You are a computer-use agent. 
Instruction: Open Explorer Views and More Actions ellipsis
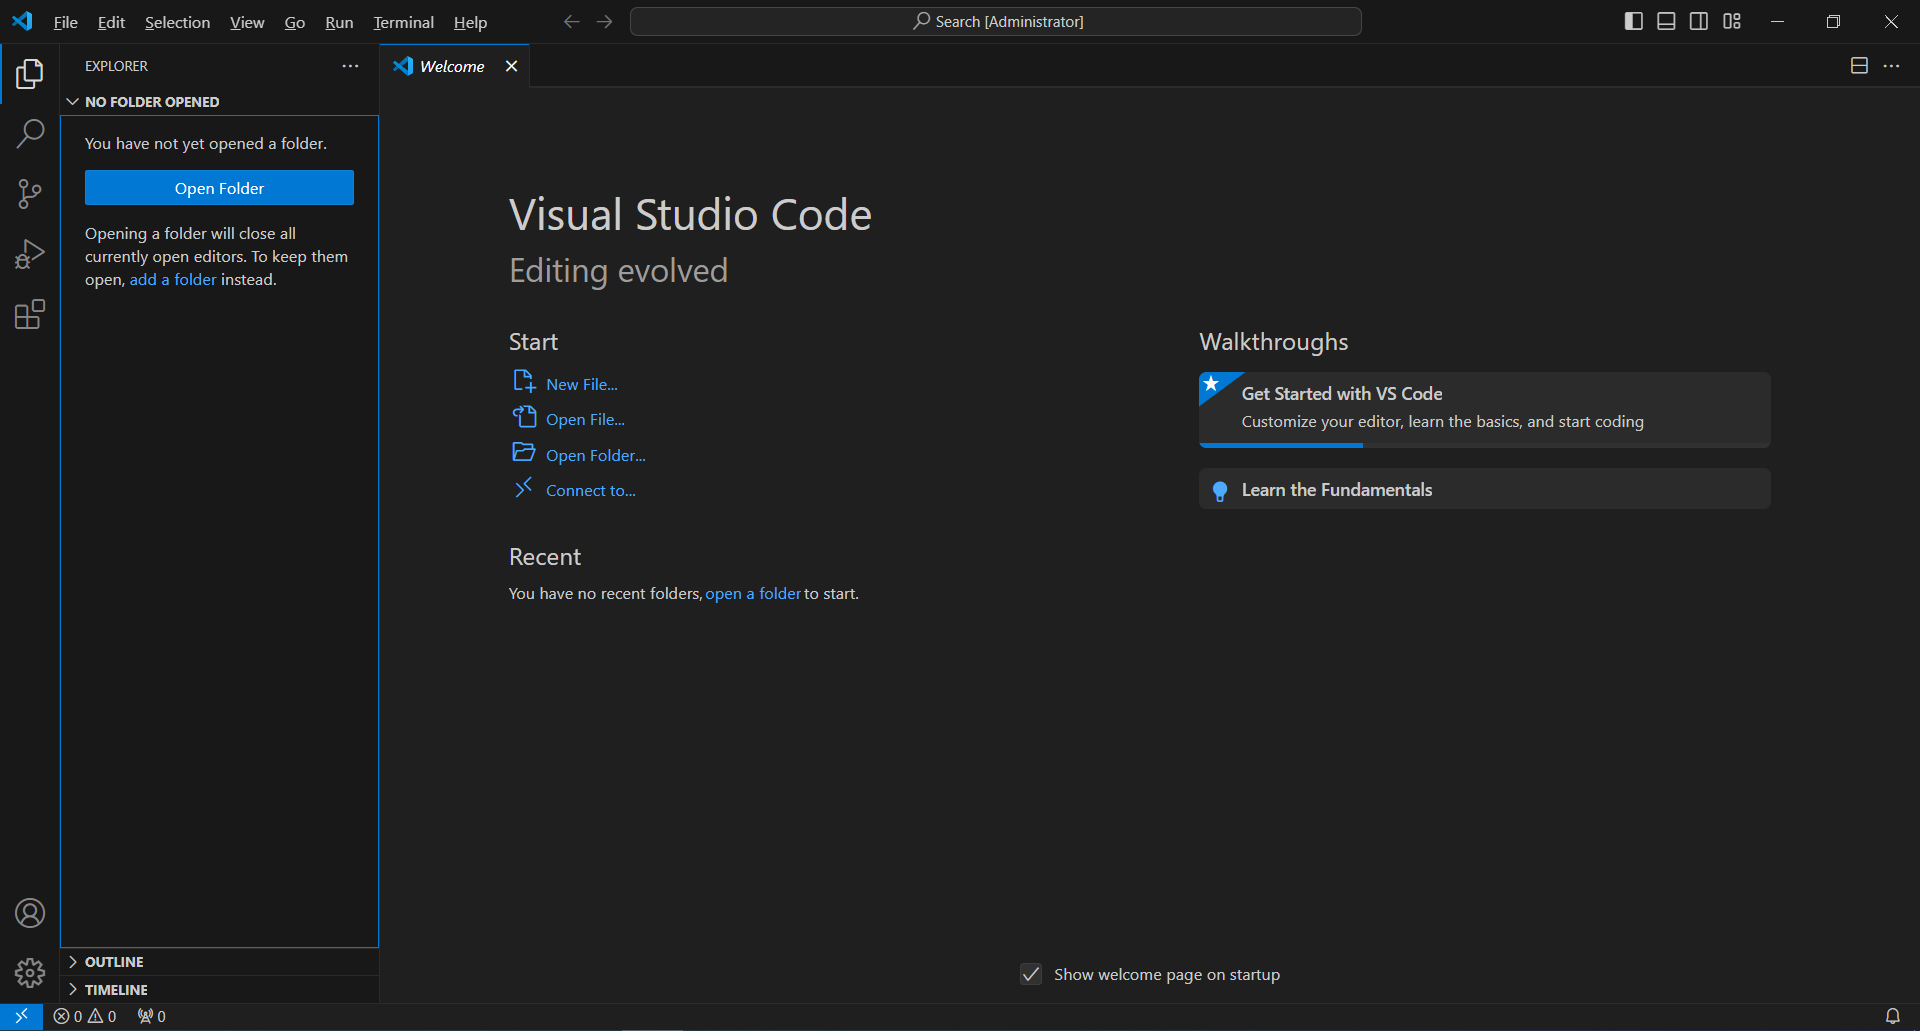click(x=350, y=66)
